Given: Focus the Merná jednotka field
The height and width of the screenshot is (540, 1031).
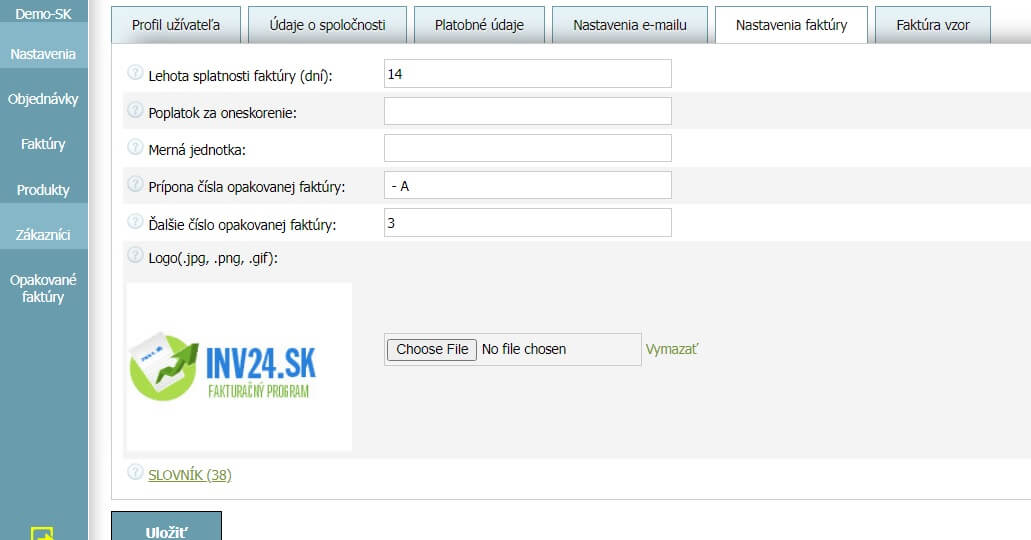Looking at the screenshot, I should [527, 148].
